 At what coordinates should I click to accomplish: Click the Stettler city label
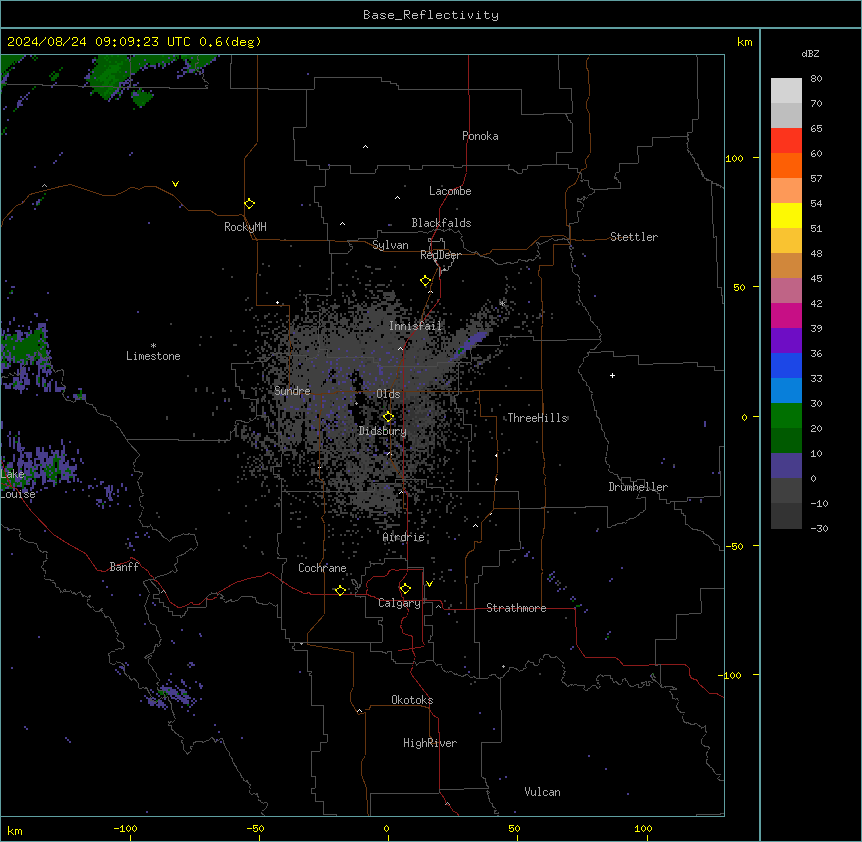[634, 237]
